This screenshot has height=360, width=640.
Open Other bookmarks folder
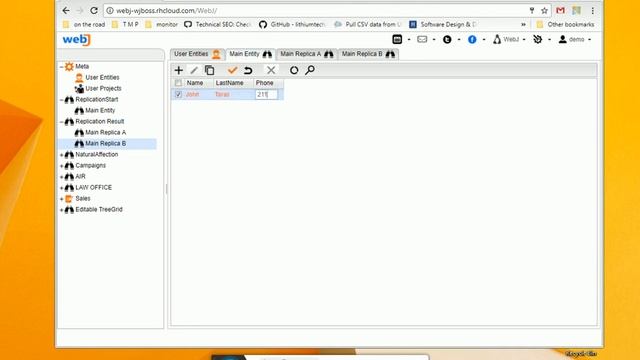565,24
